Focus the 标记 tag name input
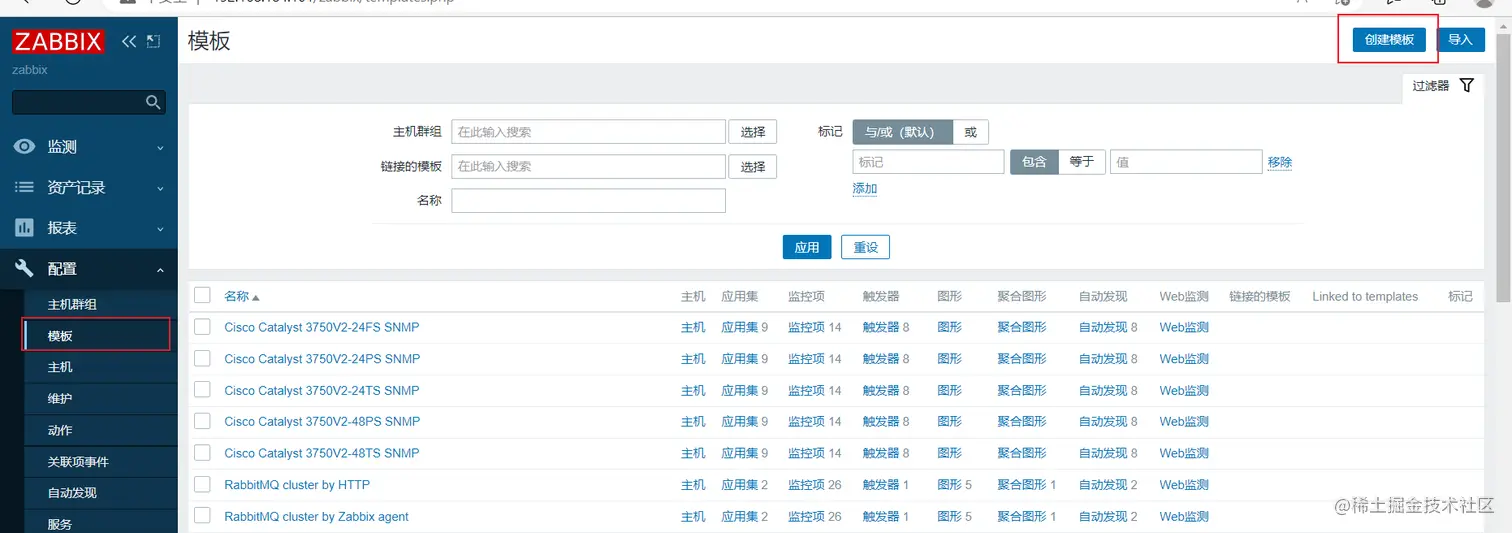This screenshot has width=1512, height=533. pos(928,162)
